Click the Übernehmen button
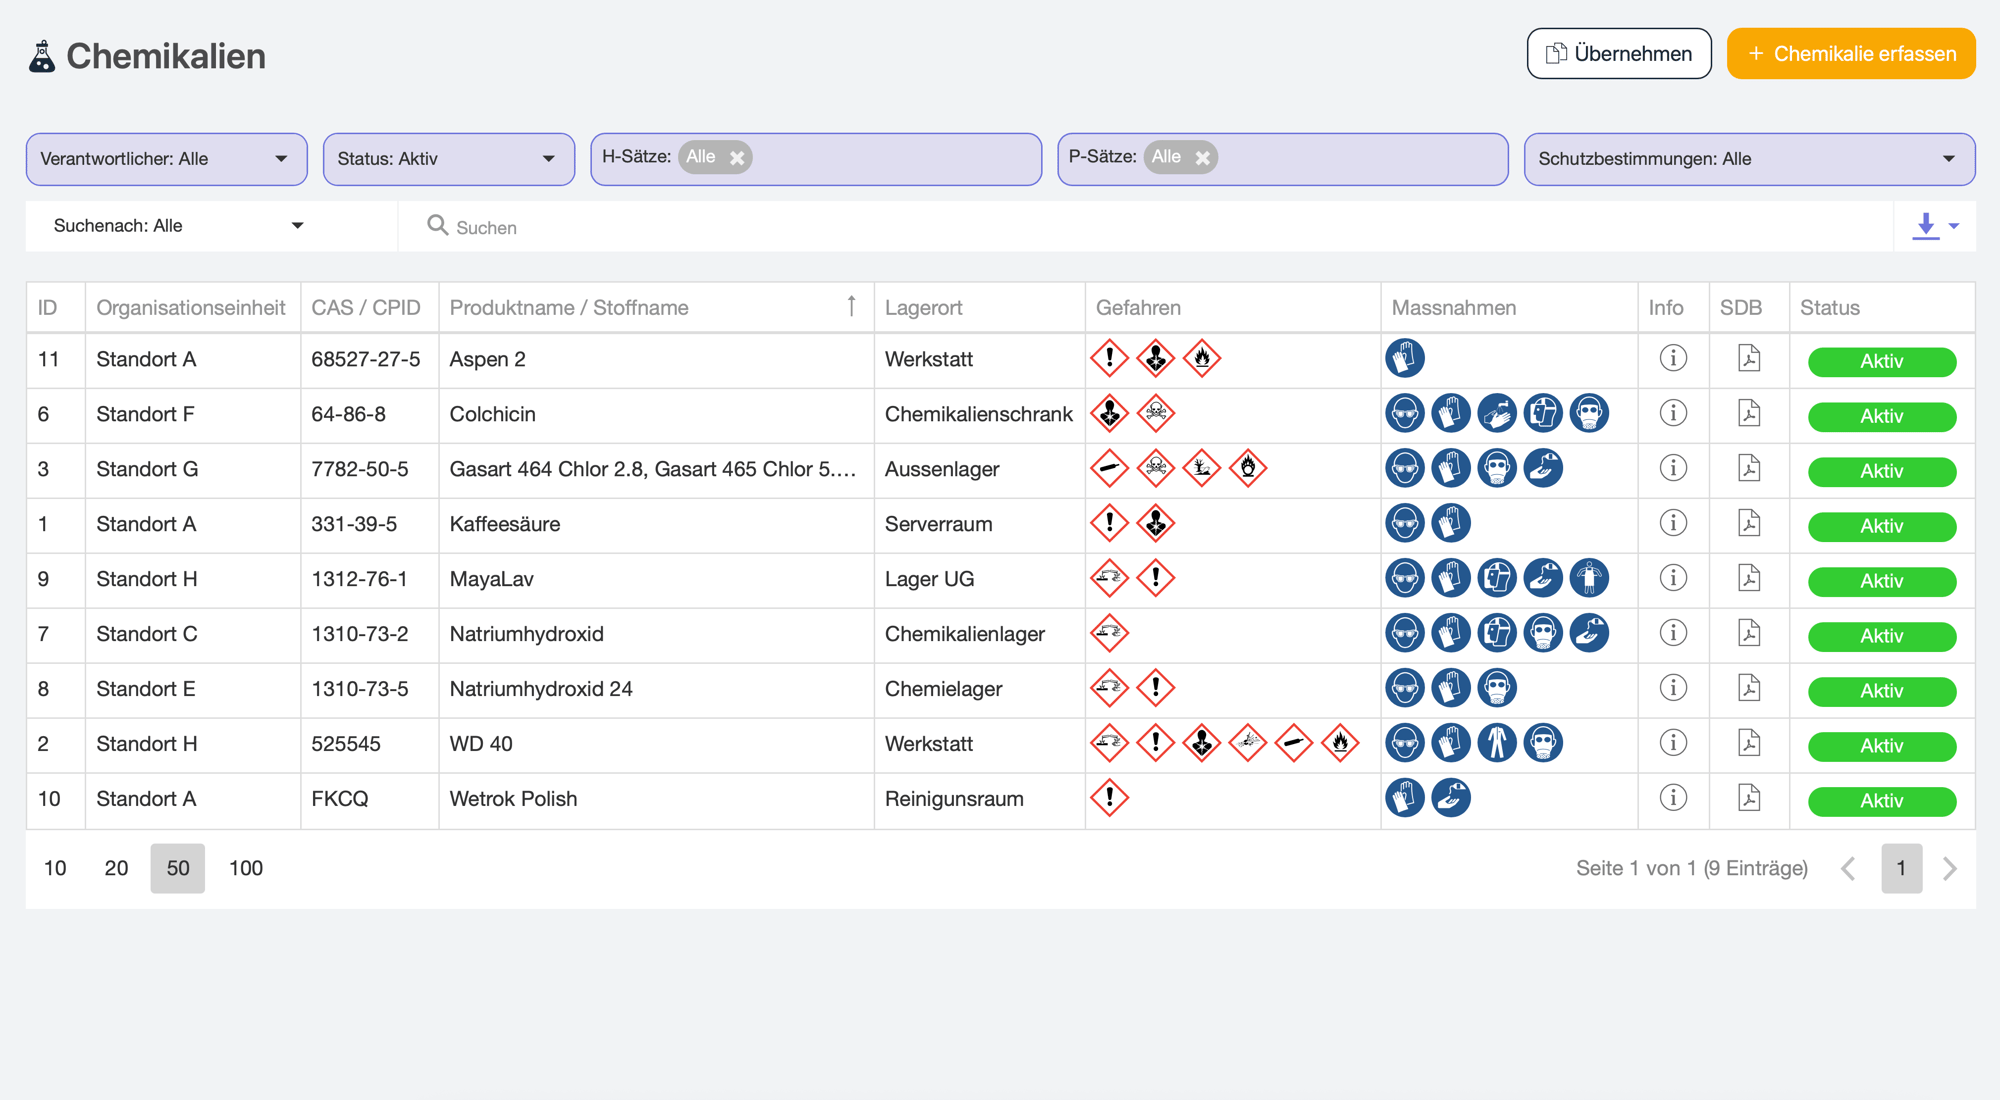Image resolution: width=2000 pixels, height=1100 pixels. [x=1618, y=53]
